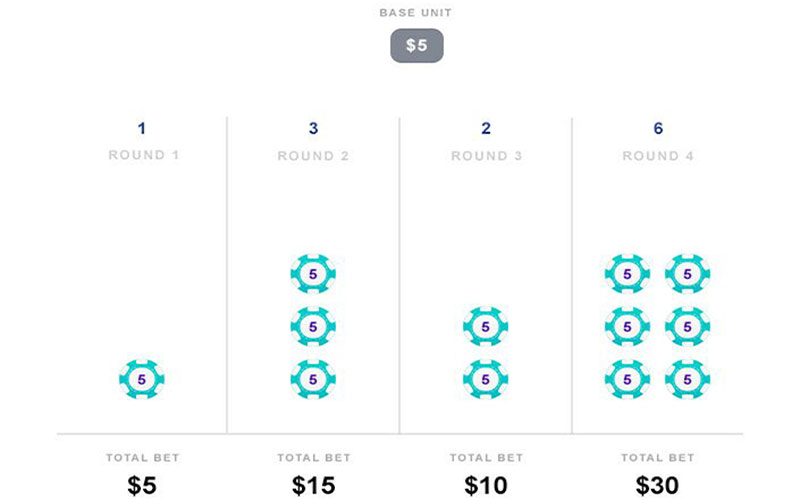Select the Round 2 label
800x500 pixels.
pyautogui.click(x=314, y=156)
